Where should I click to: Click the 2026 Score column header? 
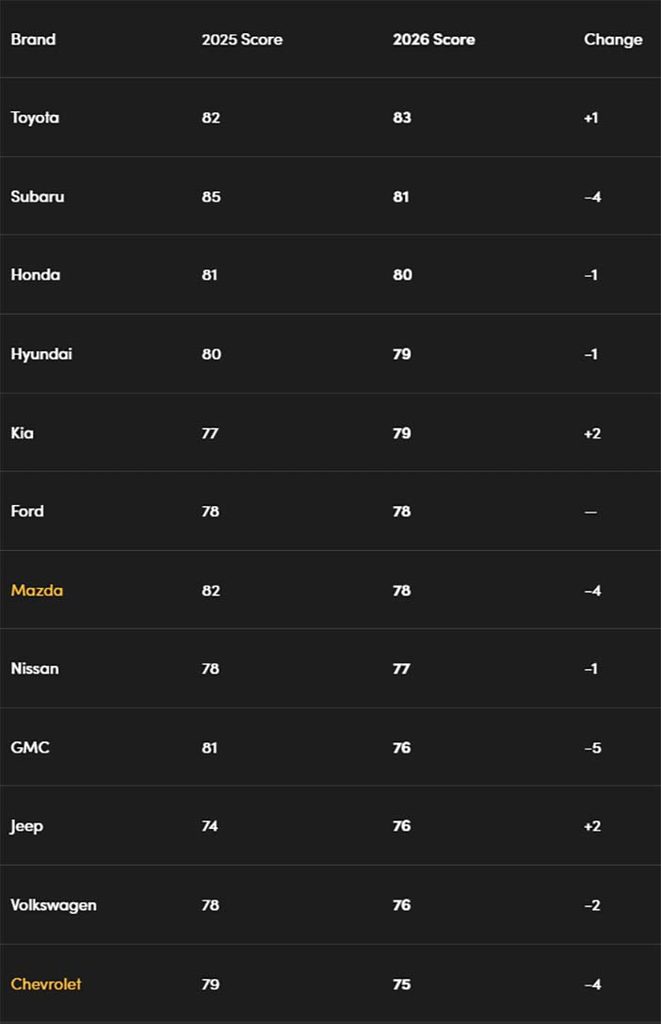click(434, 39)
